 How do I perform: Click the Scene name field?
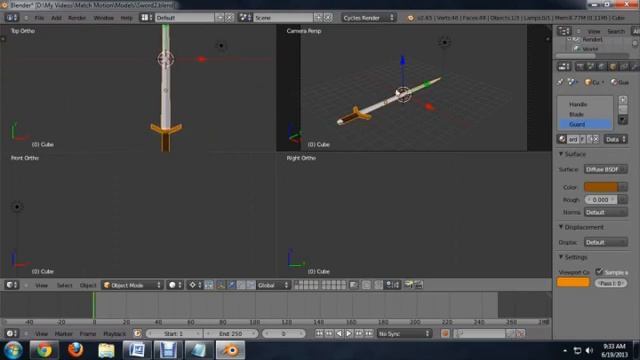pyautogui.click(x=283, y=18)
